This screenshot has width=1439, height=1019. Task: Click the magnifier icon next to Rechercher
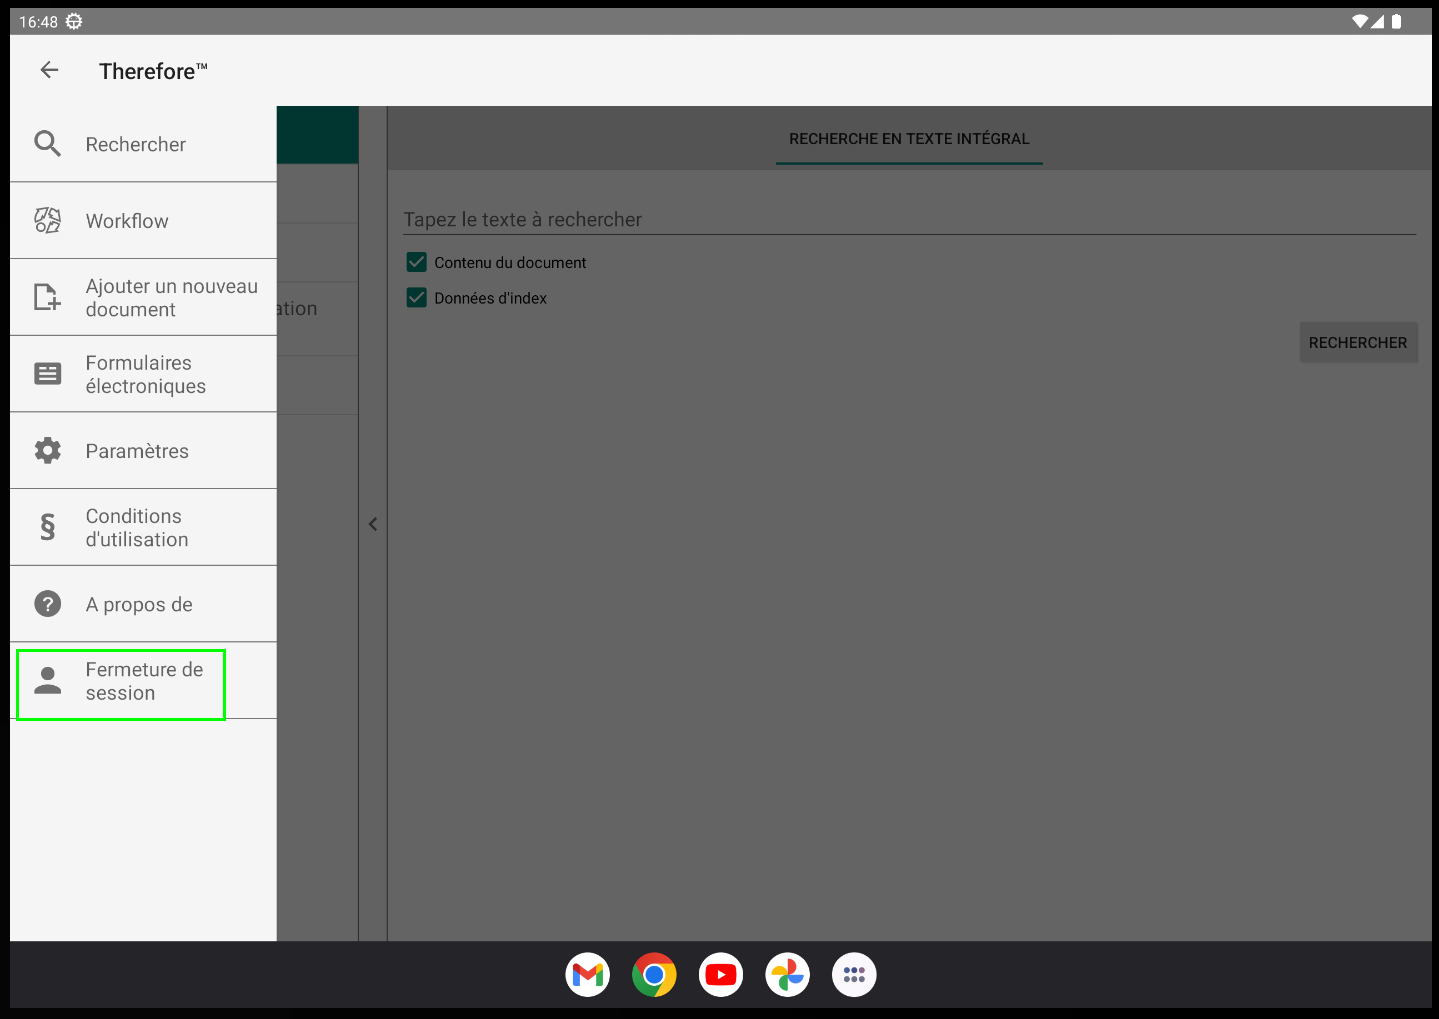click(47, 144)
